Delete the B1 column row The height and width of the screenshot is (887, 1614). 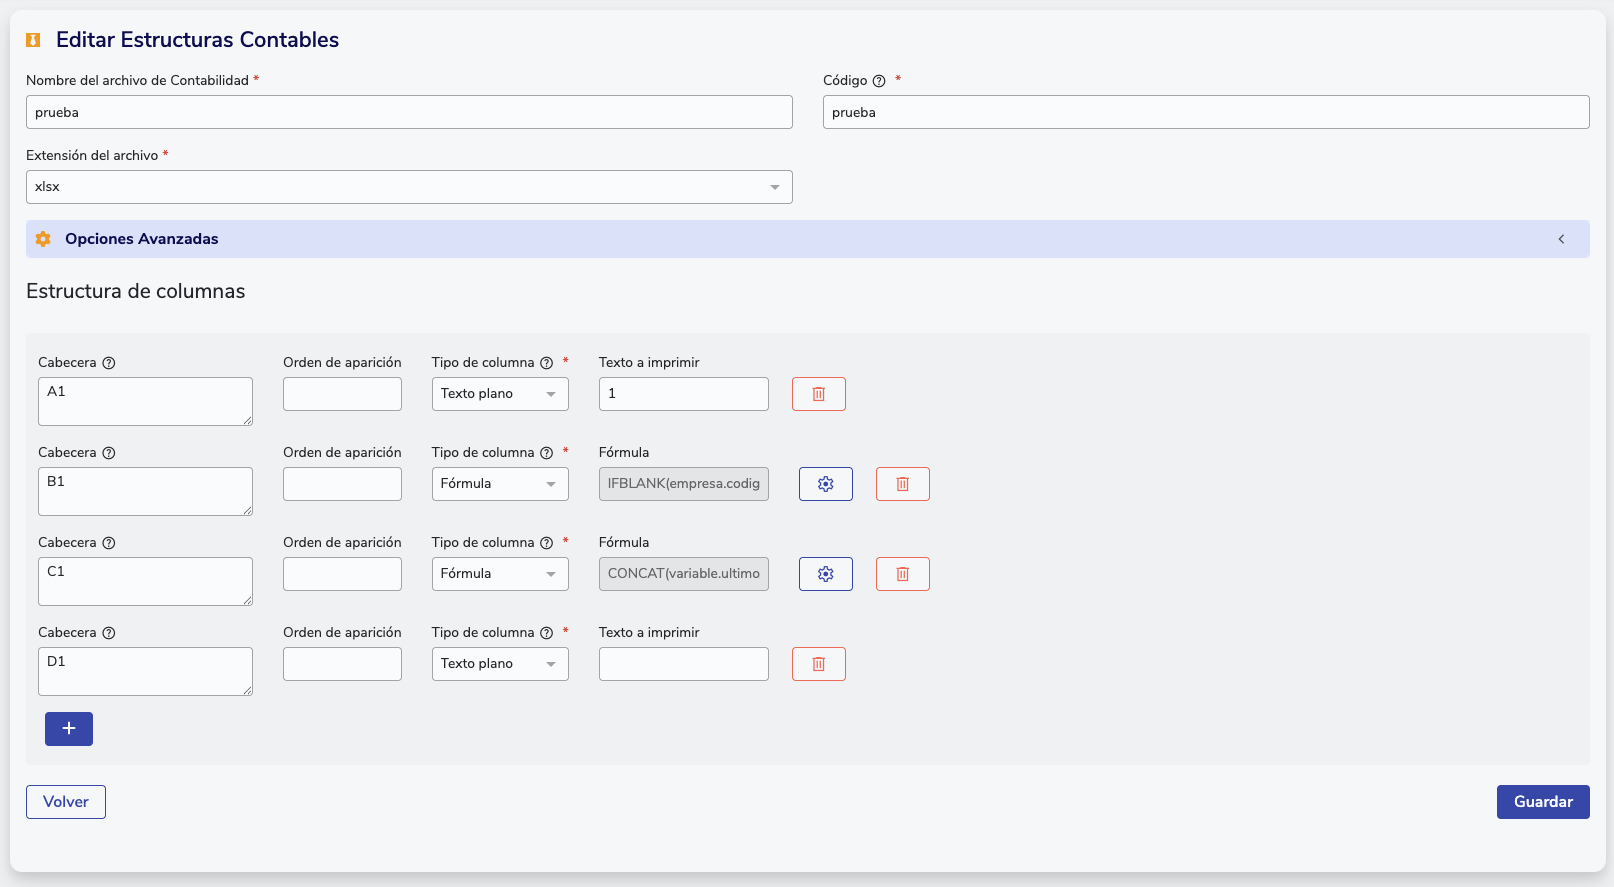point(902,484)
